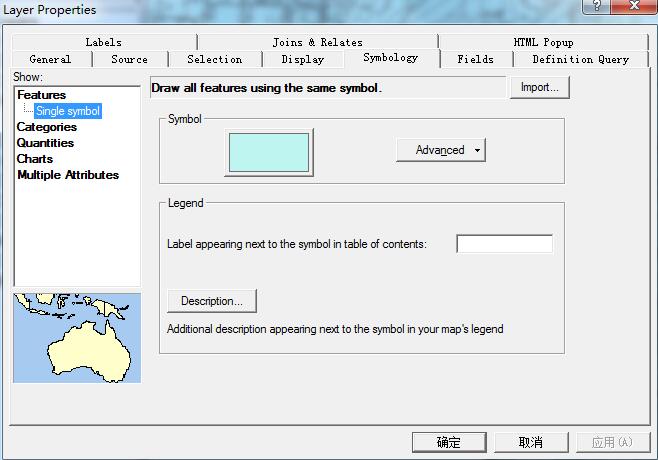658x460 pixels.
Task: Choose Charts in the Show list
Action: click(35, 159)
